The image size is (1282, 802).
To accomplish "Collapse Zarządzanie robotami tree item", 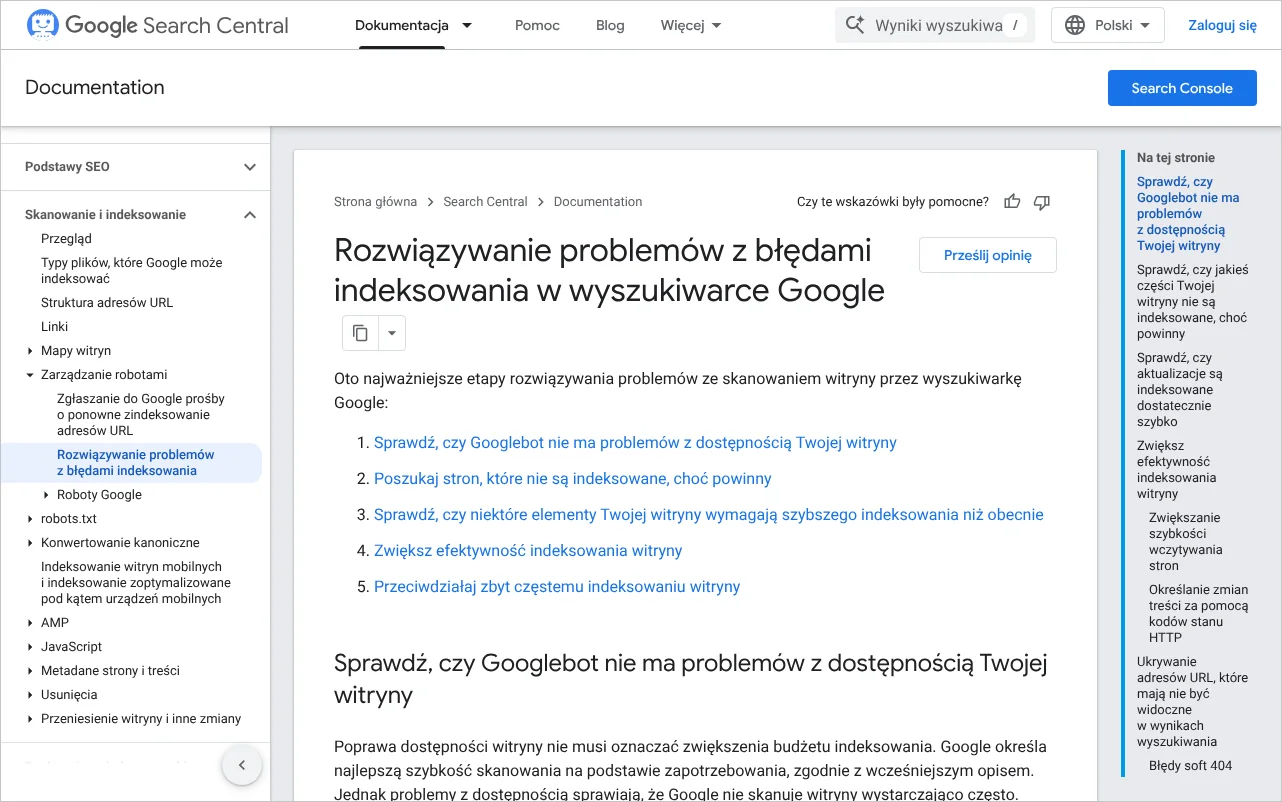I will 30,375.
